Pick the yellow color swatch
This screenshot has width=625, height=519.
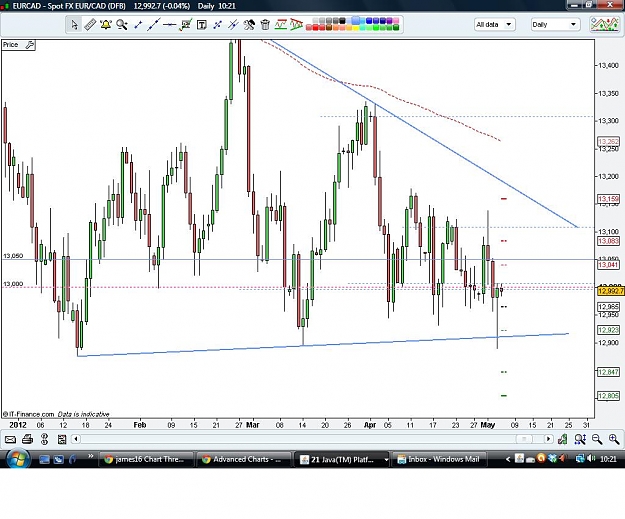tap(356, 28)
